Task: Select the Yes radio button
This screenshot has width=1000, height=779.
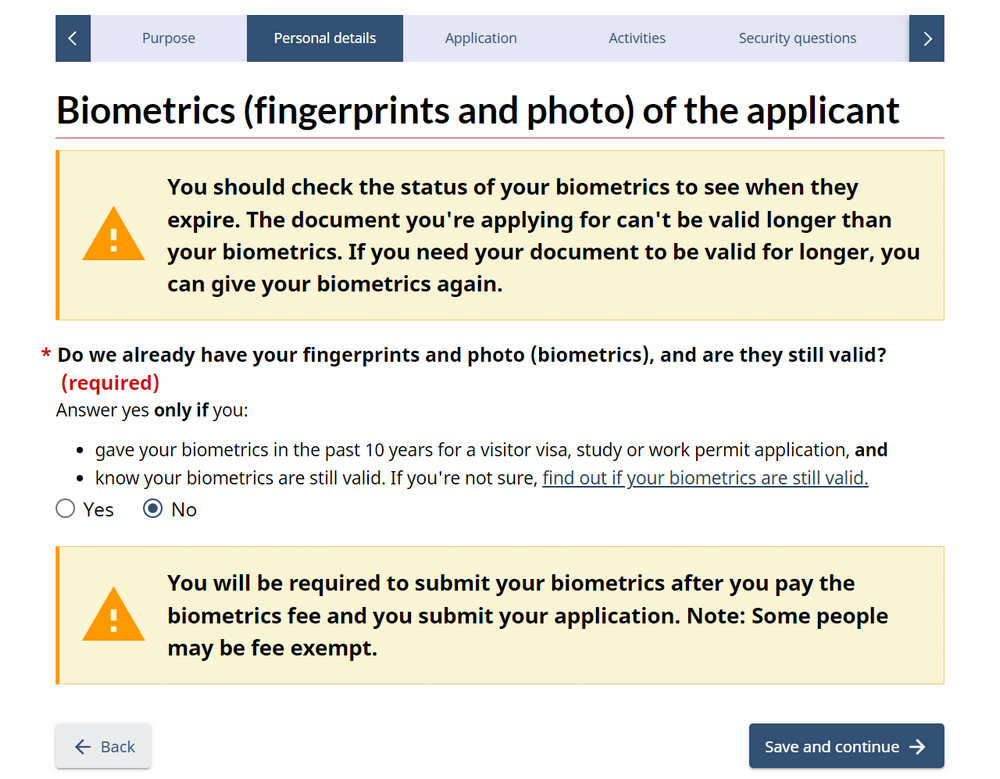Action: pyautogui.click(x=66, y=509)
